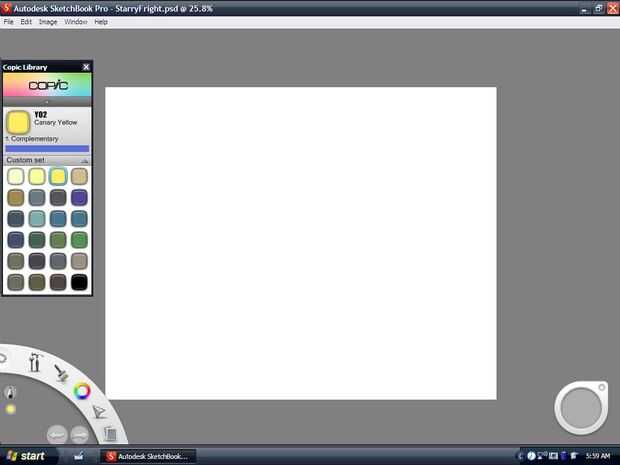Image resolution: width=620 pixels, height=465 pixels.
Task: Open the Brush palette lagoon icon
Action: (61, 372)
